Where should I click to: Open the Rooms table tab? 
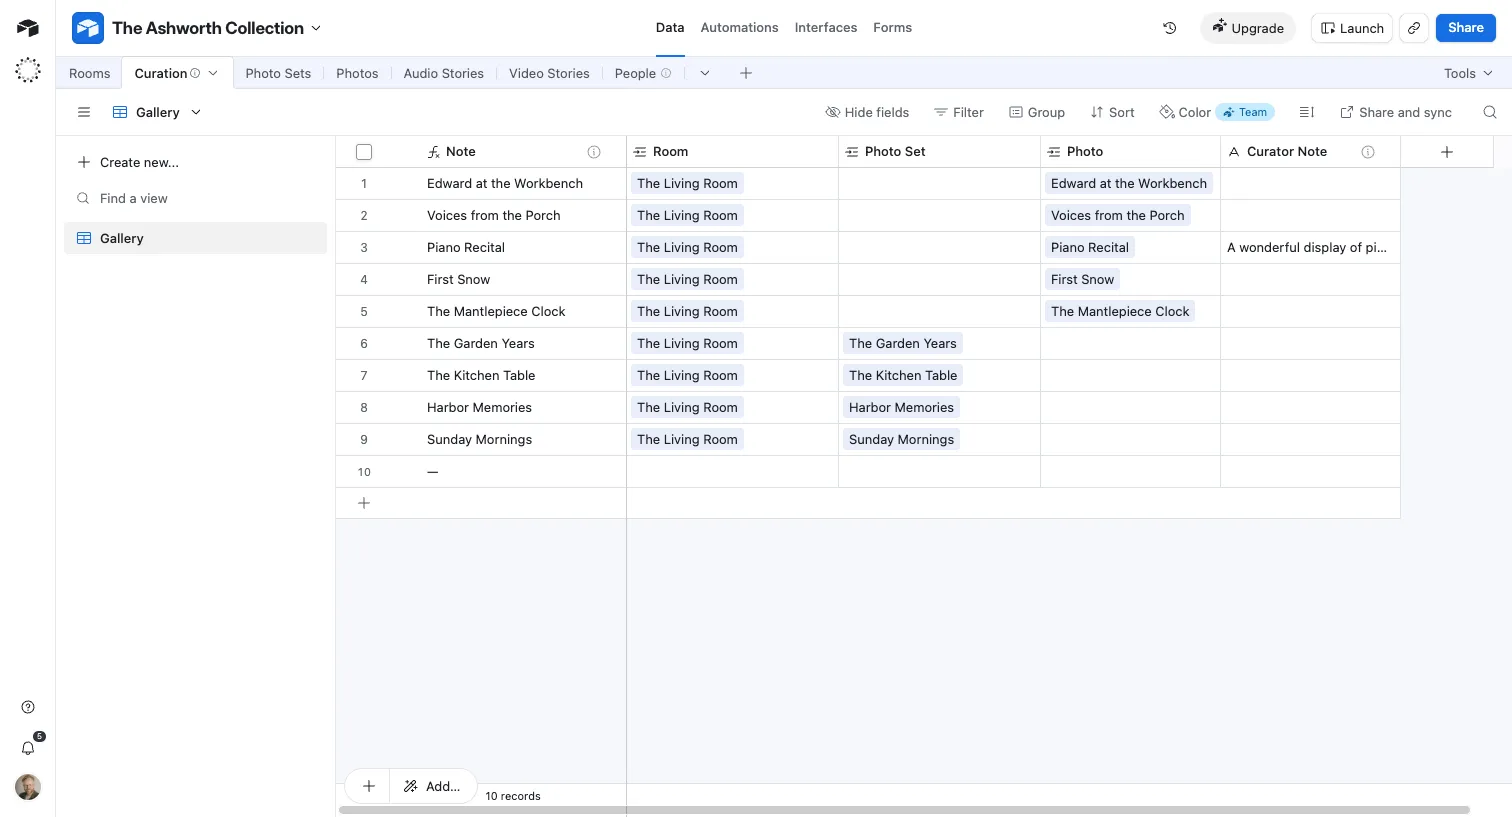90,73
